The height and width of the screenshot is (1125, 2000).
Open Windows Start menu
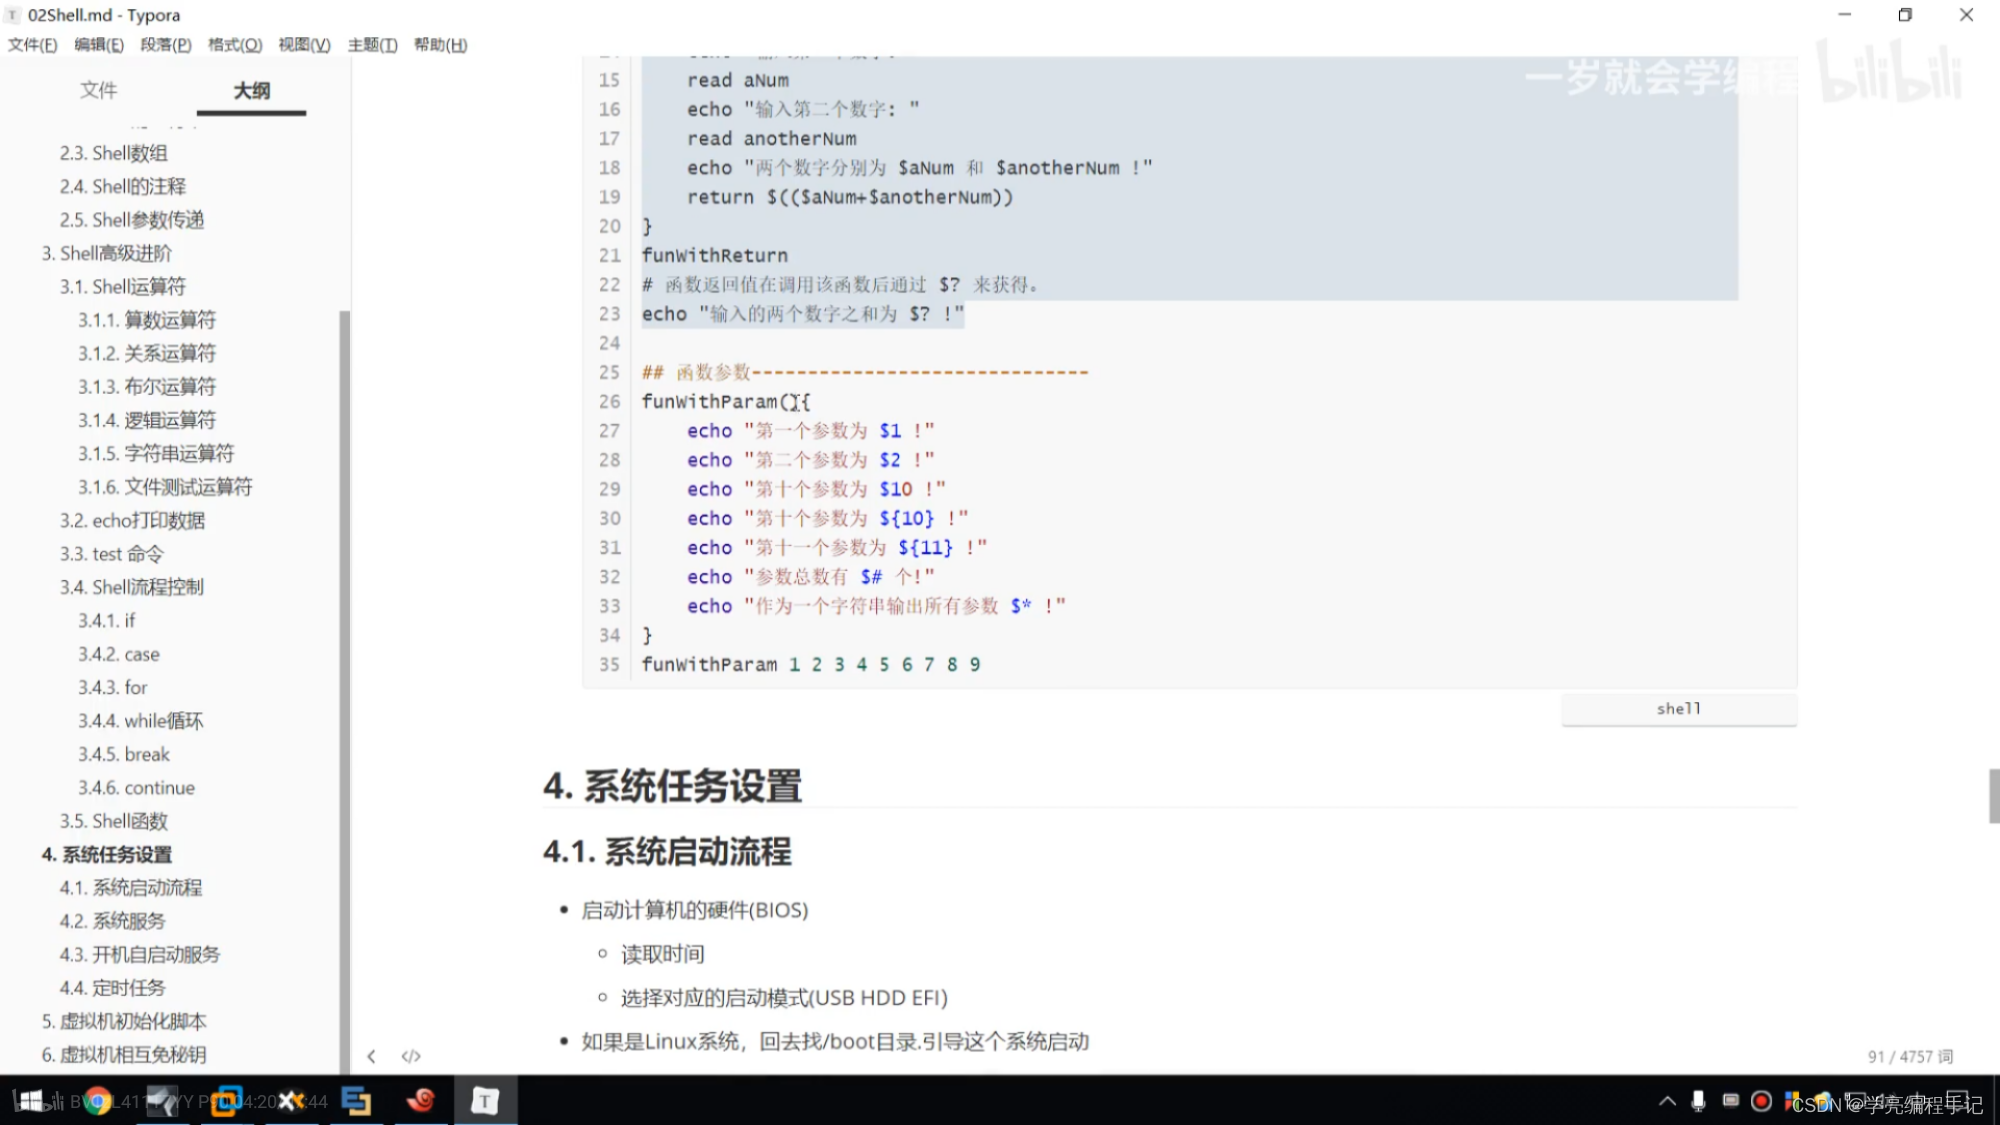pyautogui.click(x=30, y=1101)
